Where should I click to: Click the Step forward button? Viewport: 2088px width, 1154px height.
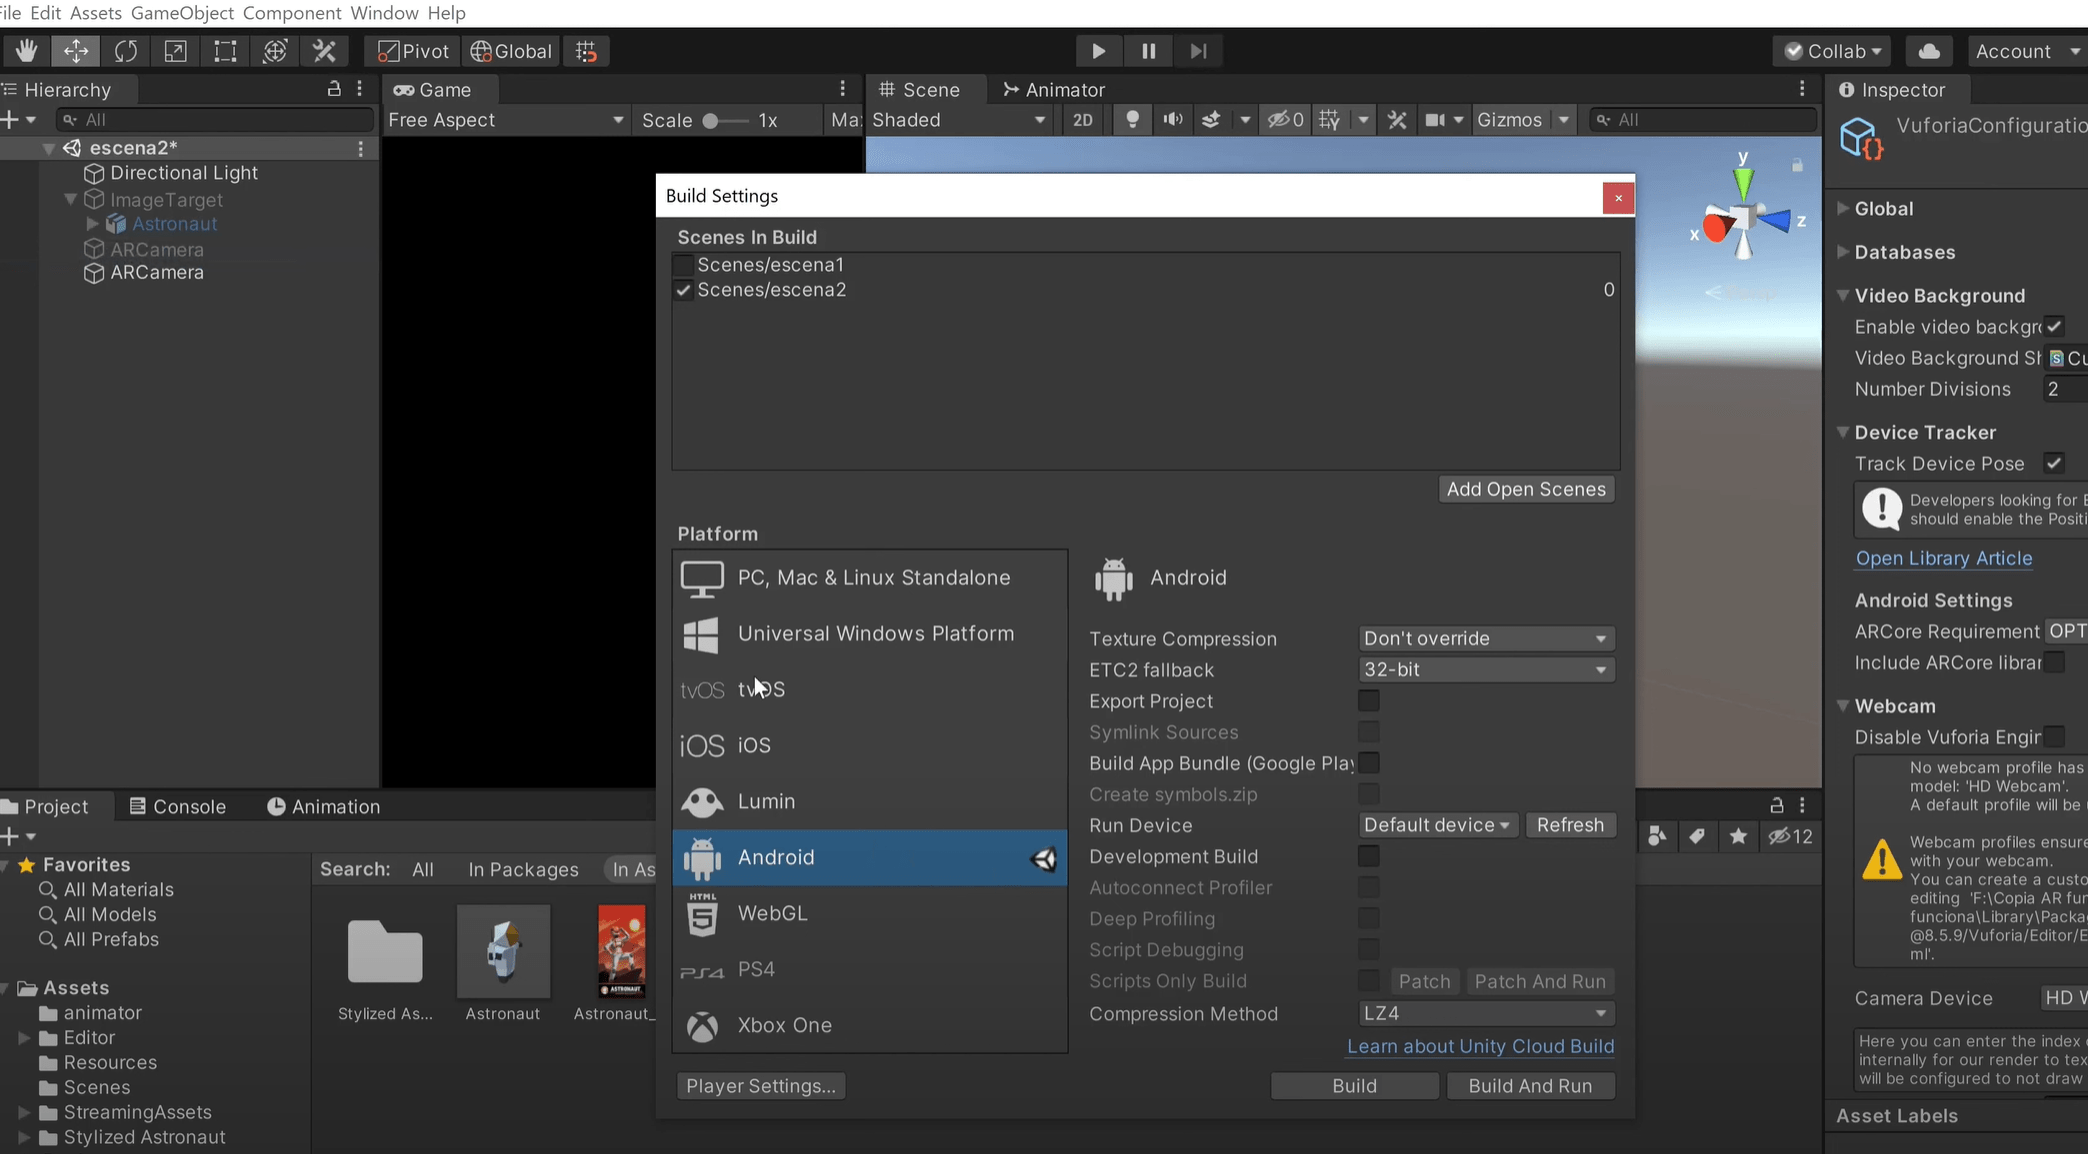tap(1198, 51)
